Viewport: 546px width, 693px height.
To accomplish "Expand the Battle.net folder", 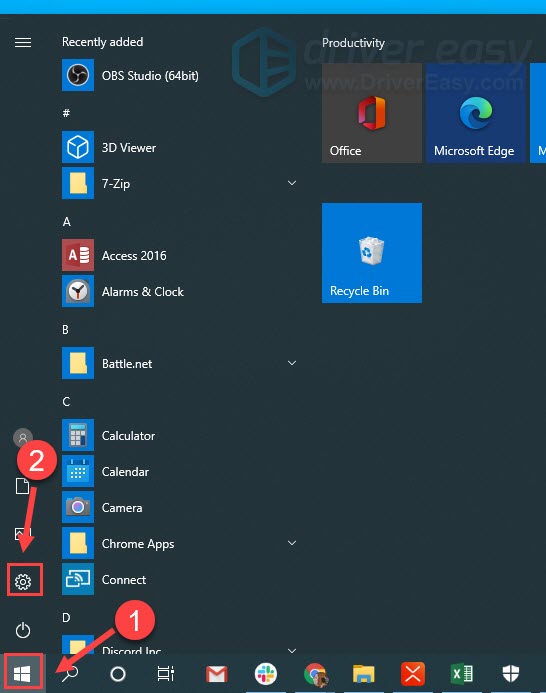I will click(292, 363).
